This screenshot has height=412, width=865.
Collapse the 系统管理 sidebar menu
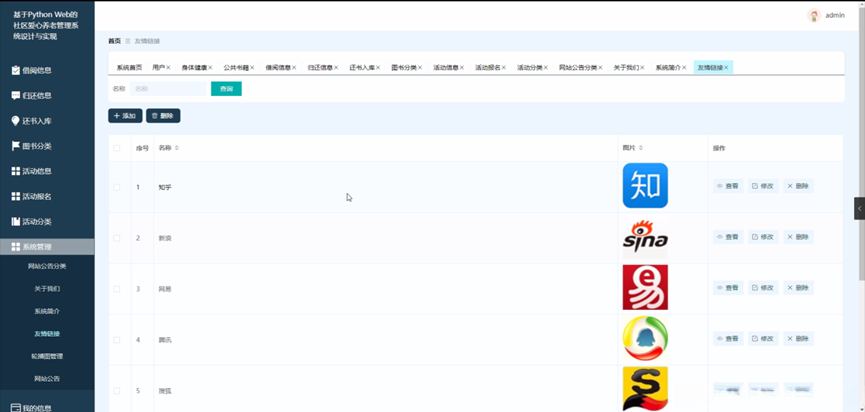tap(47, 247)
